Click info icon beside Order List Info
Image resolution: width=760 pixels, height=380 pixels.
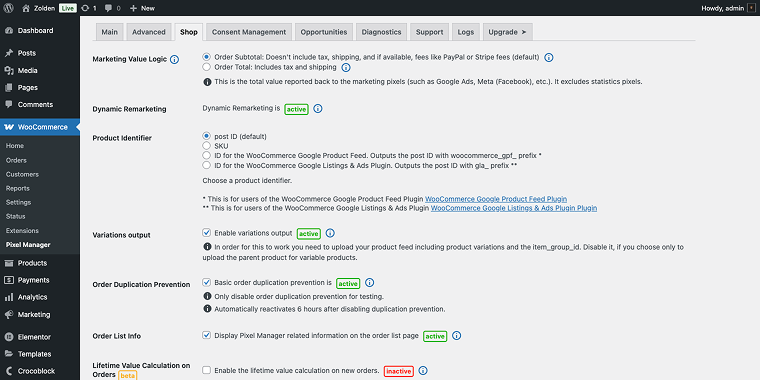(456, 335)
